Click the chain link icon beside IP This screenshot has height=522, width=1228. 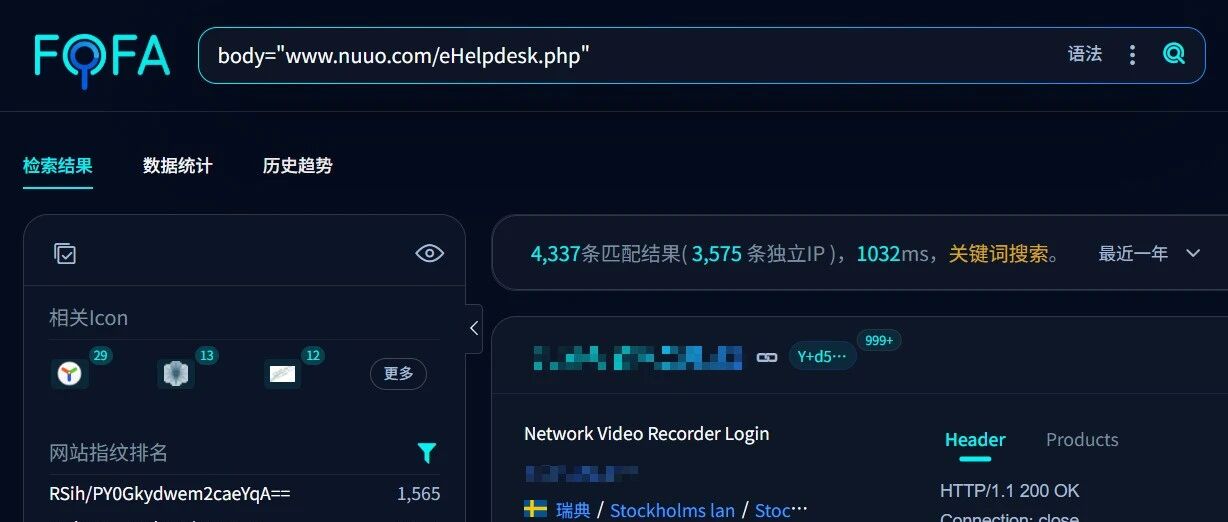coord(767,357)
